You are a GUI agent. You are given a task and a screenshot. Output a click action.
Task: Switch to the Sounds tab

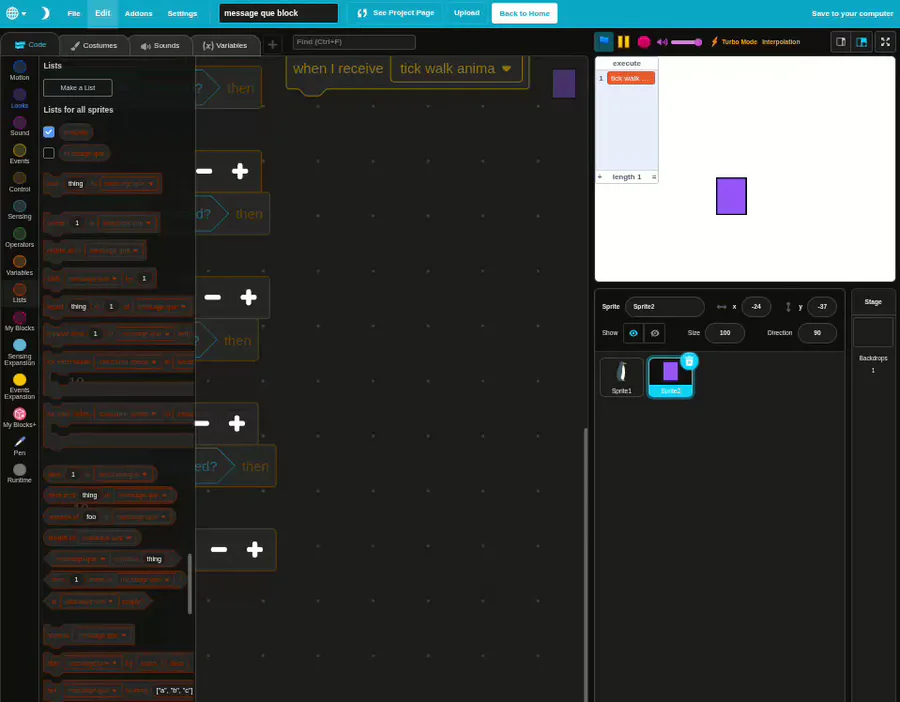pos(160,45)
